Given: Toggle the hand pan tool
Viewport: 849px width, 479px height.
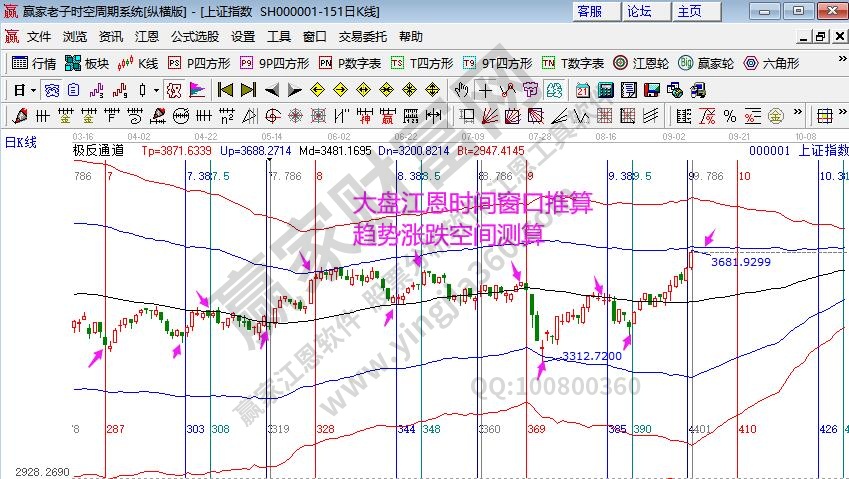Looking at the screenshot, I should [x=462, y=90].
